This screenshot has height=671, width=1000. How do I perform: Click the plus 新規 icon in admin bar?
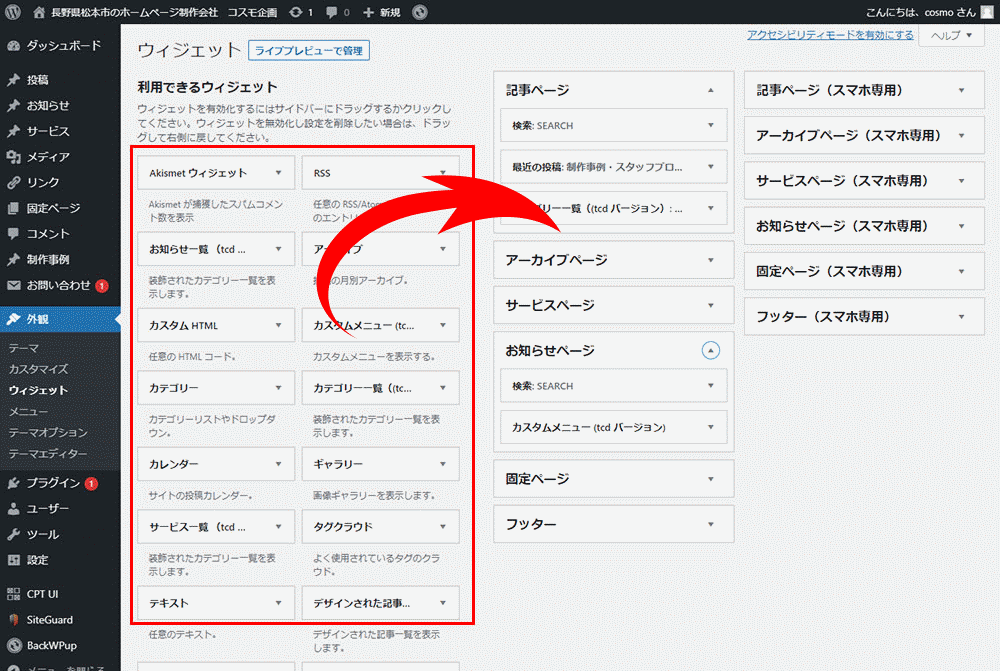coord(370,12)
